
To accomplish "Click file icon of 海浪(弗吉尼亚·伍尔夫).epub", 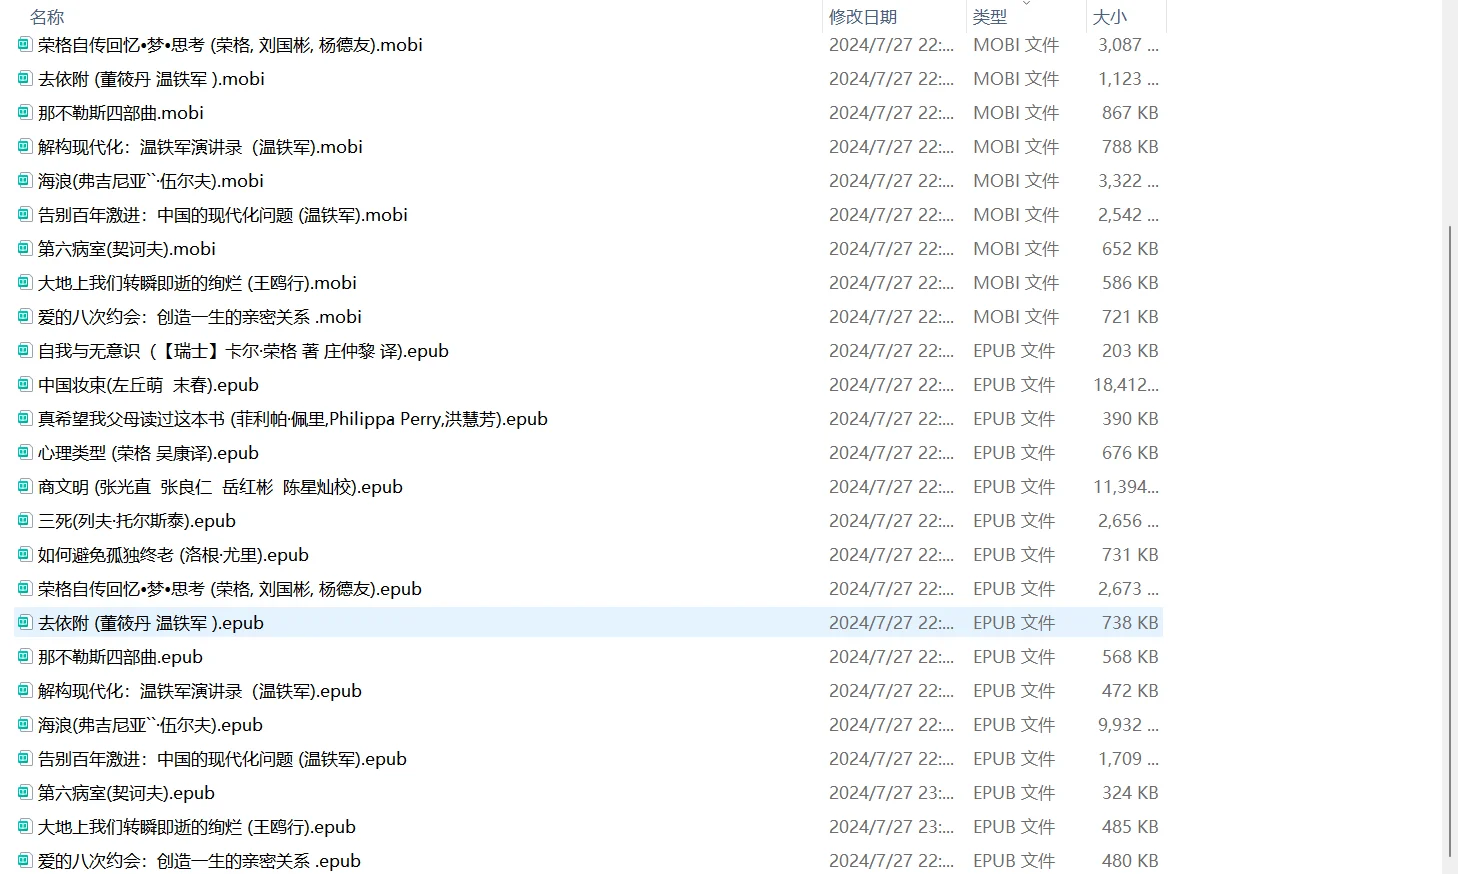I will (25, 725).
